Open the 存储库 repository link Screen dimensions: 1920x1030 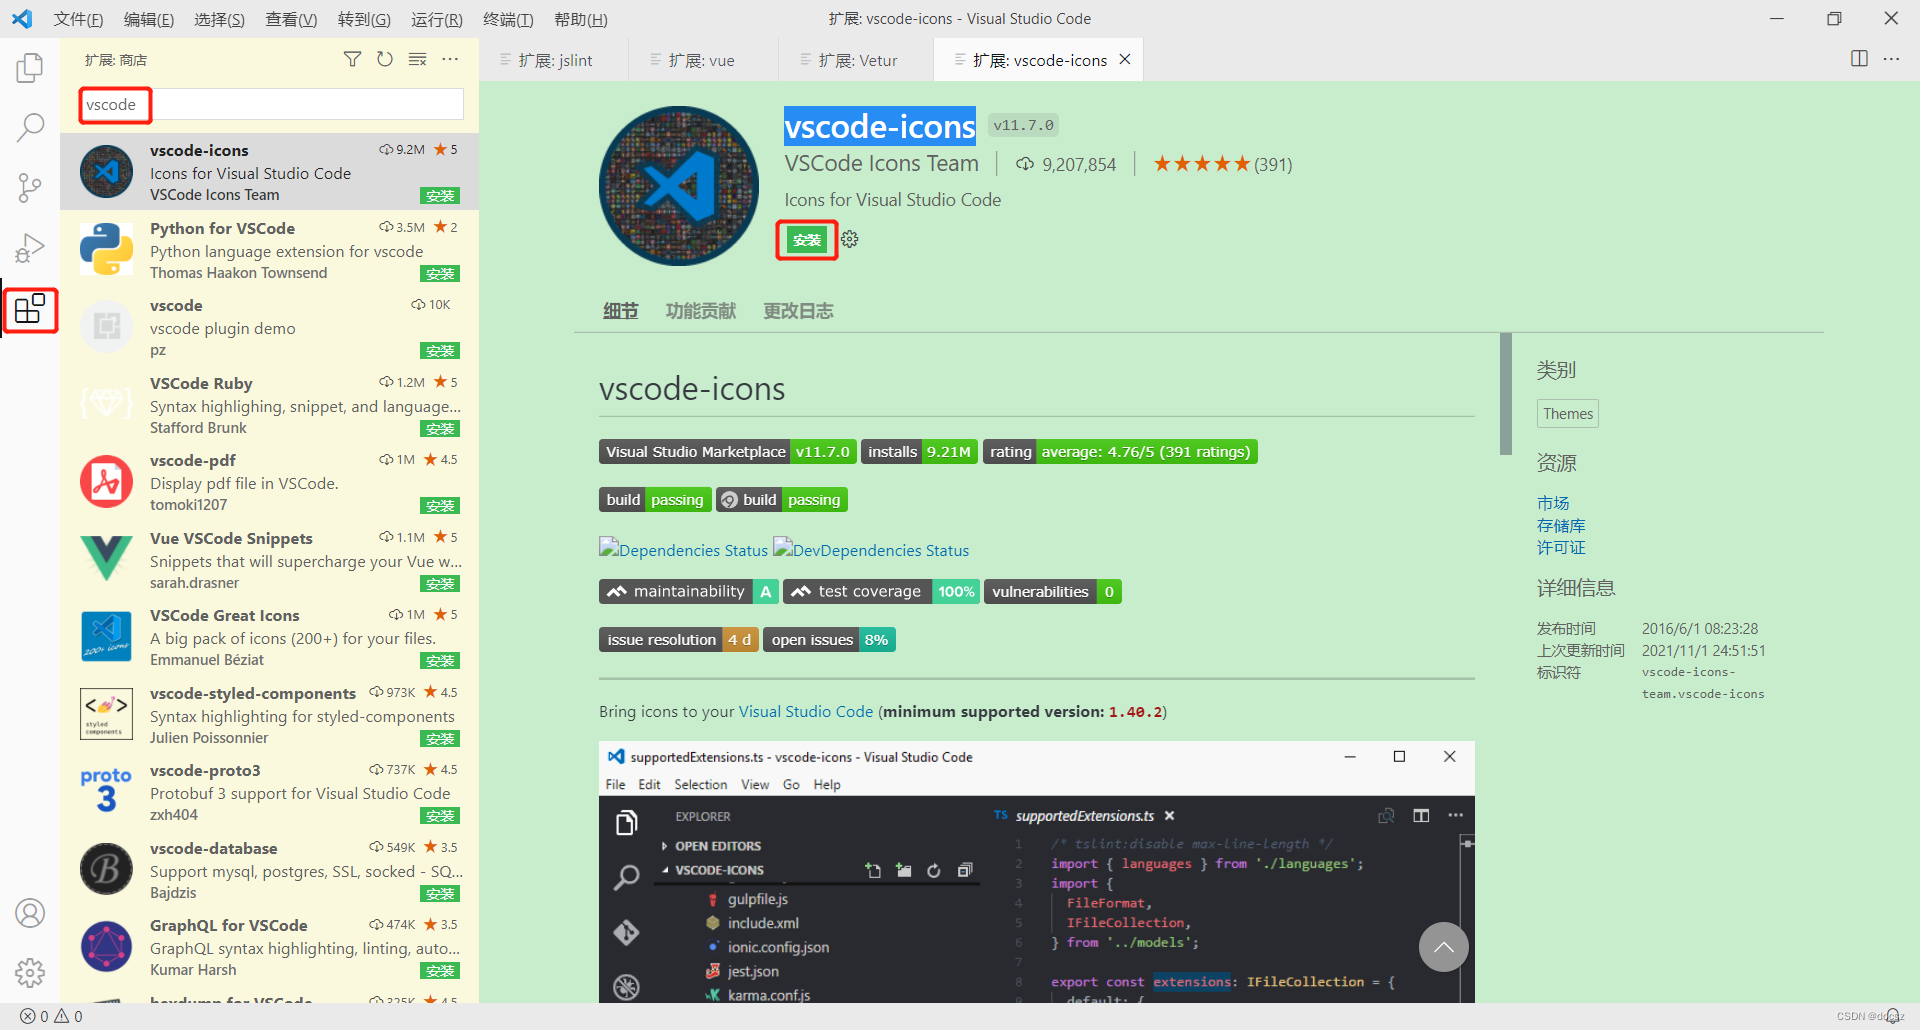pyautogui.click(x=1561, y=526)
